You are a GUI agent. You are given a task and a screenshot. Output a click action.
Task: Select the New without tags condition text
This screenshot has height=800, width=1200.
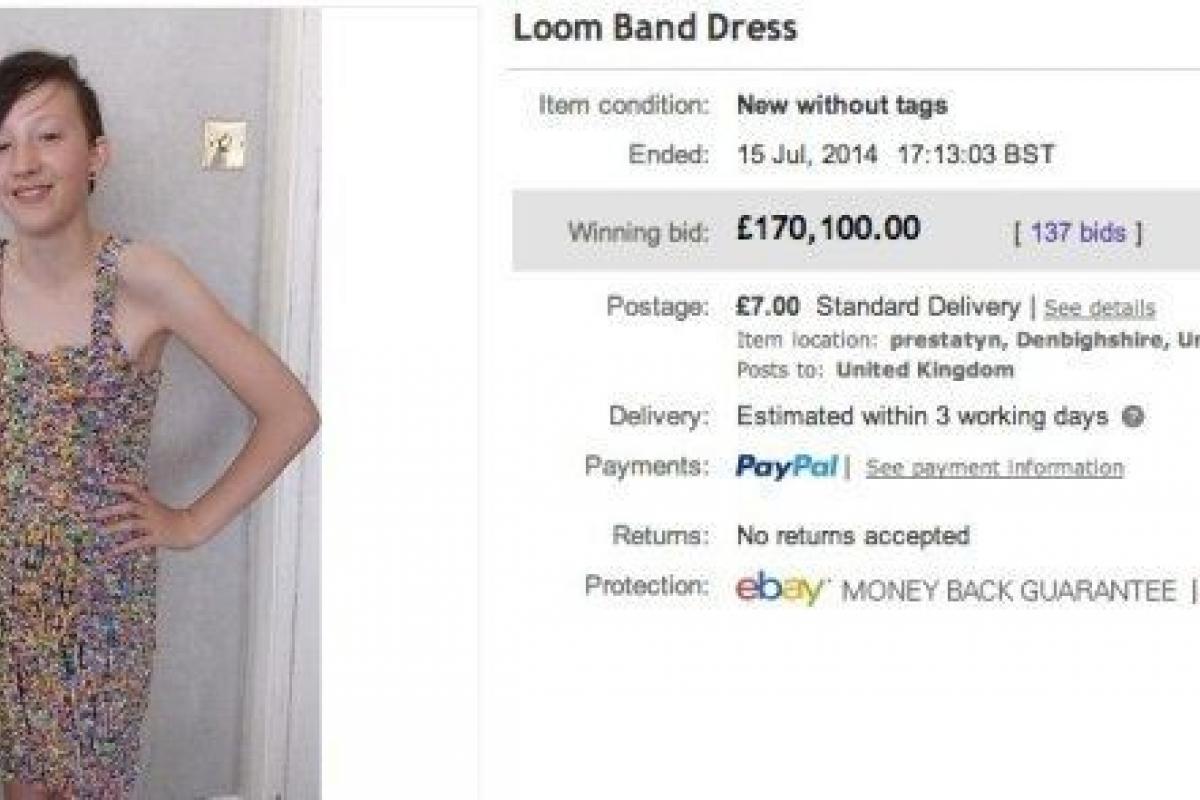click(842, 105)
